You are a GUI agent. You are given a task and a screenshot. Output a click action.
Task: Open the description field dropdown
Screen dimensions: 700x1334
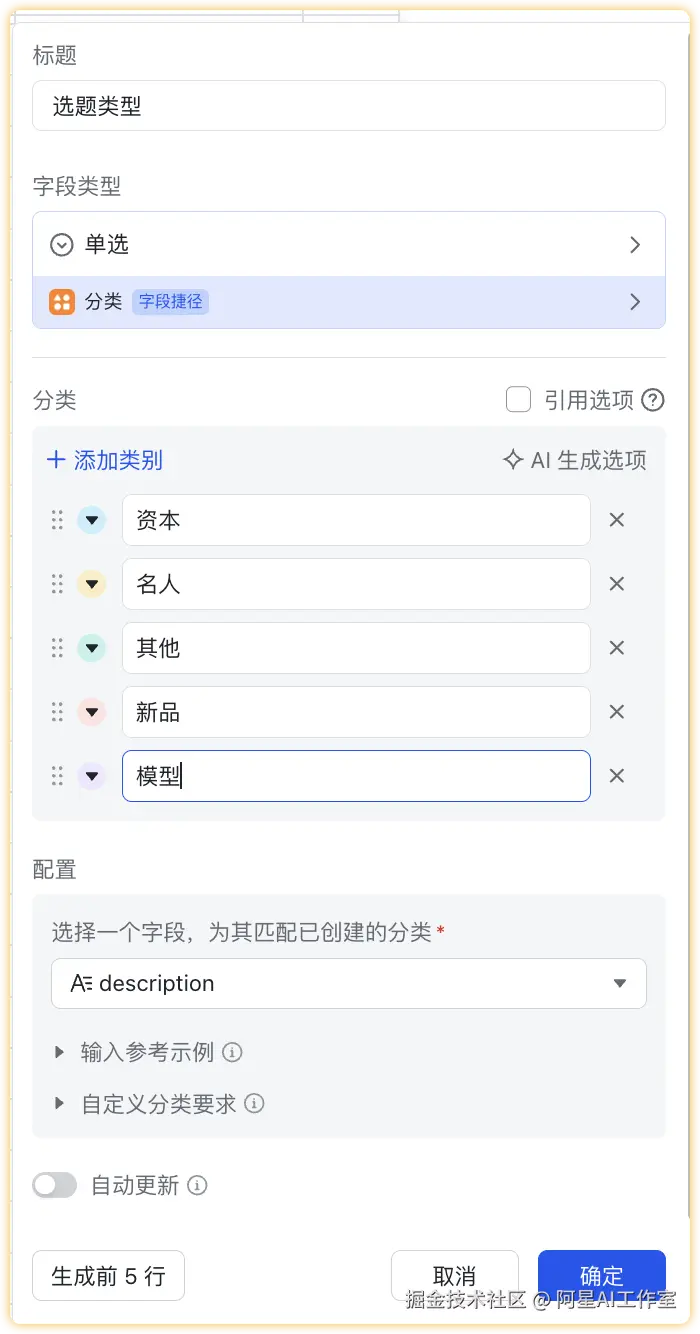(348, 984)
